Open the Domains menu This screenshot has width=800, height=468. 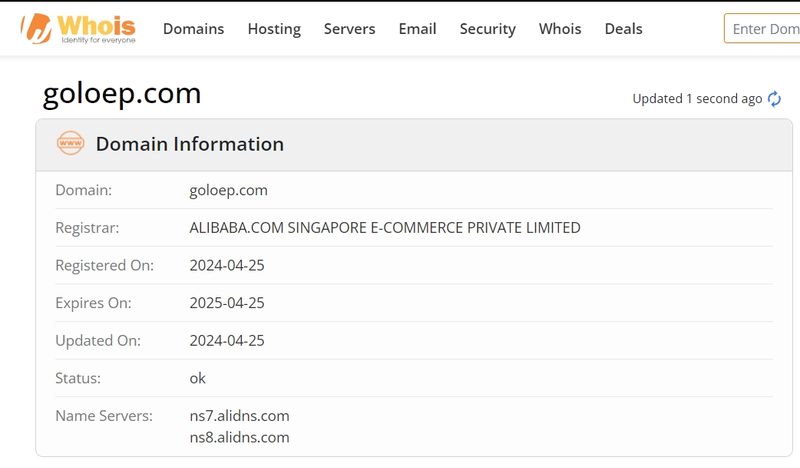tap(193, 29)
